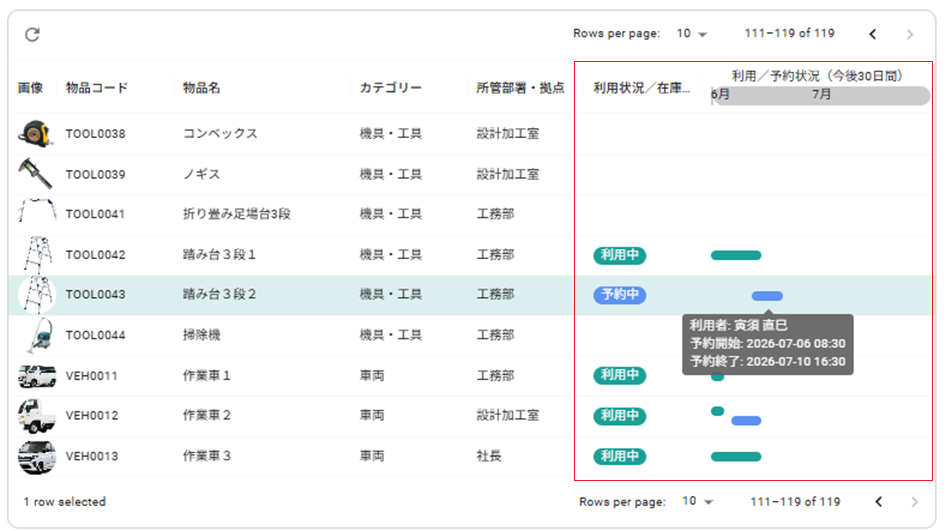The image size is (946, 531).
Task: Sort by カテゴリー column header
Action: click(x=390, y=88)
